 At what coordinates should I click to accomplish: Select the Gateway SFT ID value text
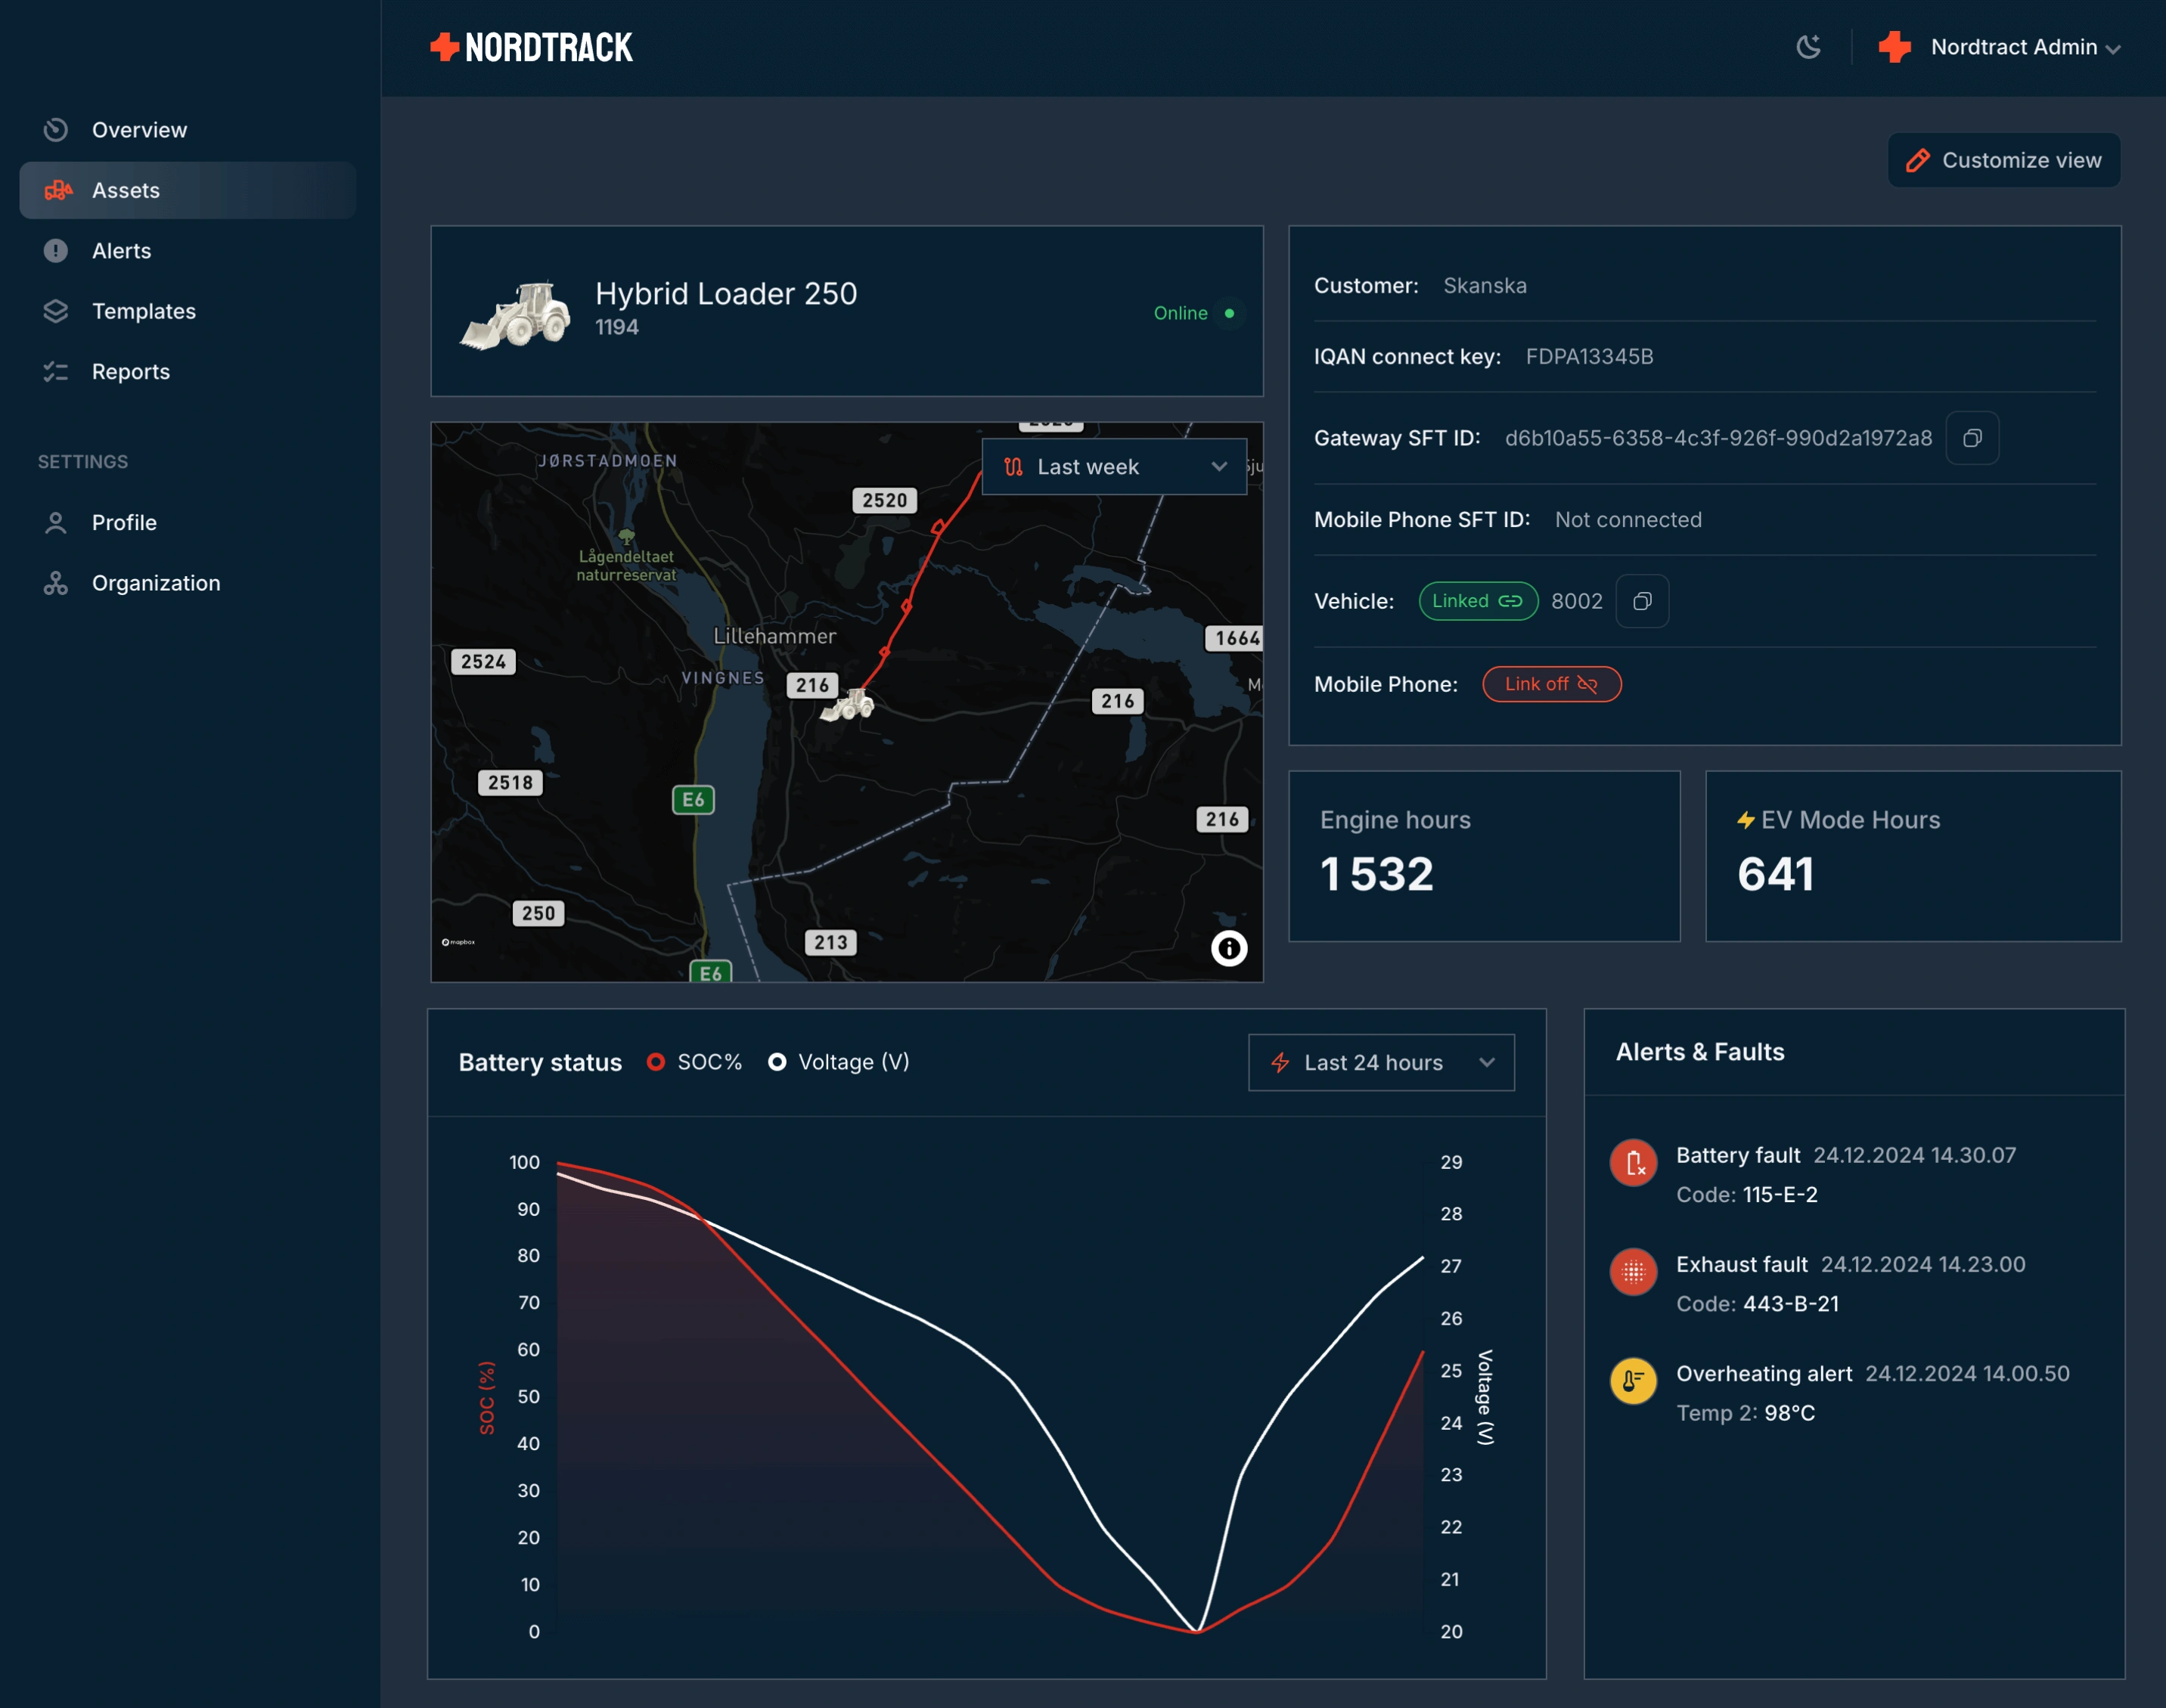[x=1718, y=438]
